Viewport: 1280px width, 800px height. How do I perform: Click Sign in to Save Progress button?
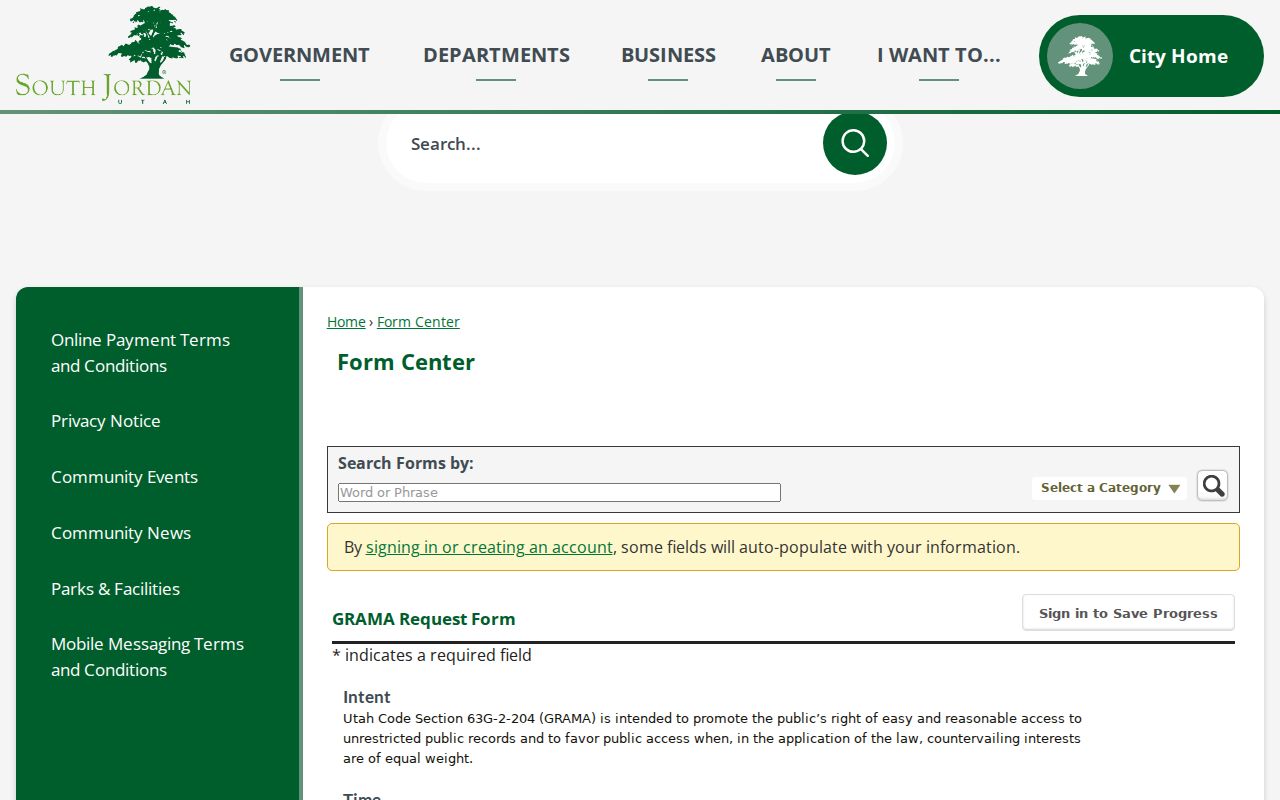[1128, 613]
